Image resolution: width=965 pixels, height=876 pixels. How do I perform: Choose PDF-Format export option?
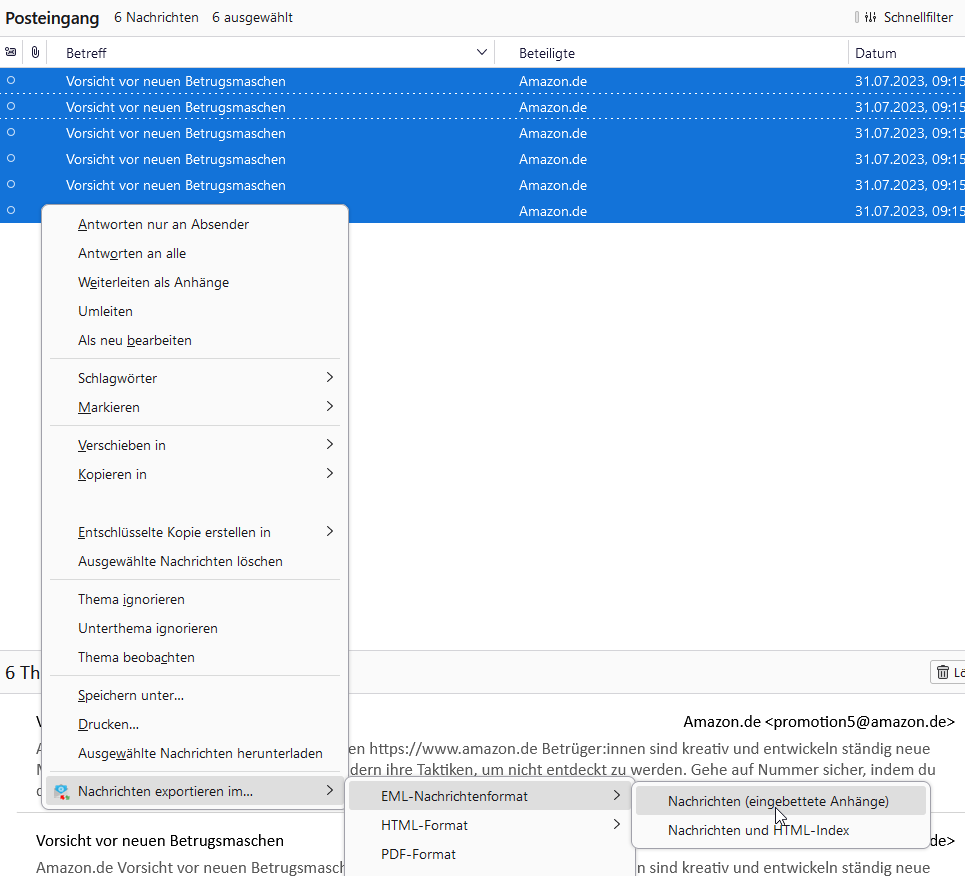click(418, 854)
